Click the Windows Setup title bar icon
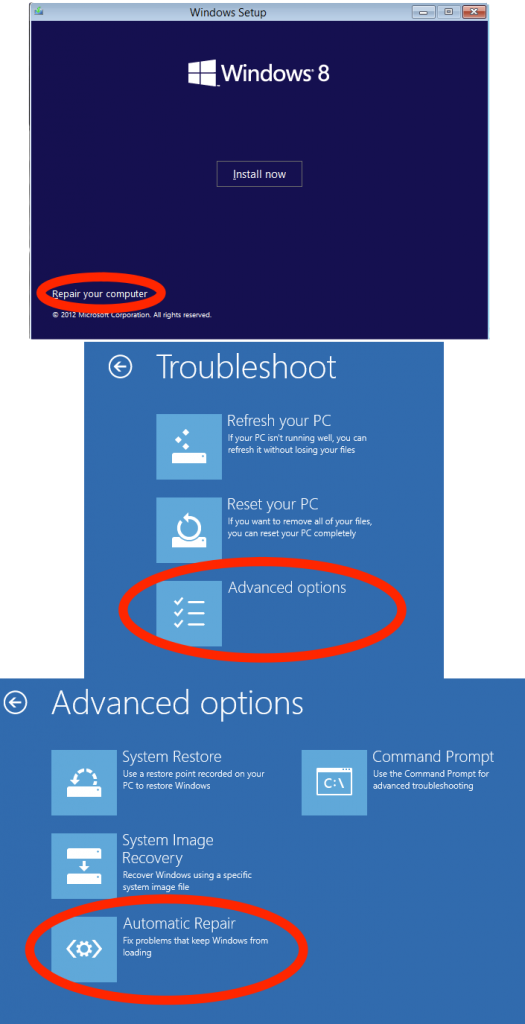The image size is (525, 1024). click(40, 11)
